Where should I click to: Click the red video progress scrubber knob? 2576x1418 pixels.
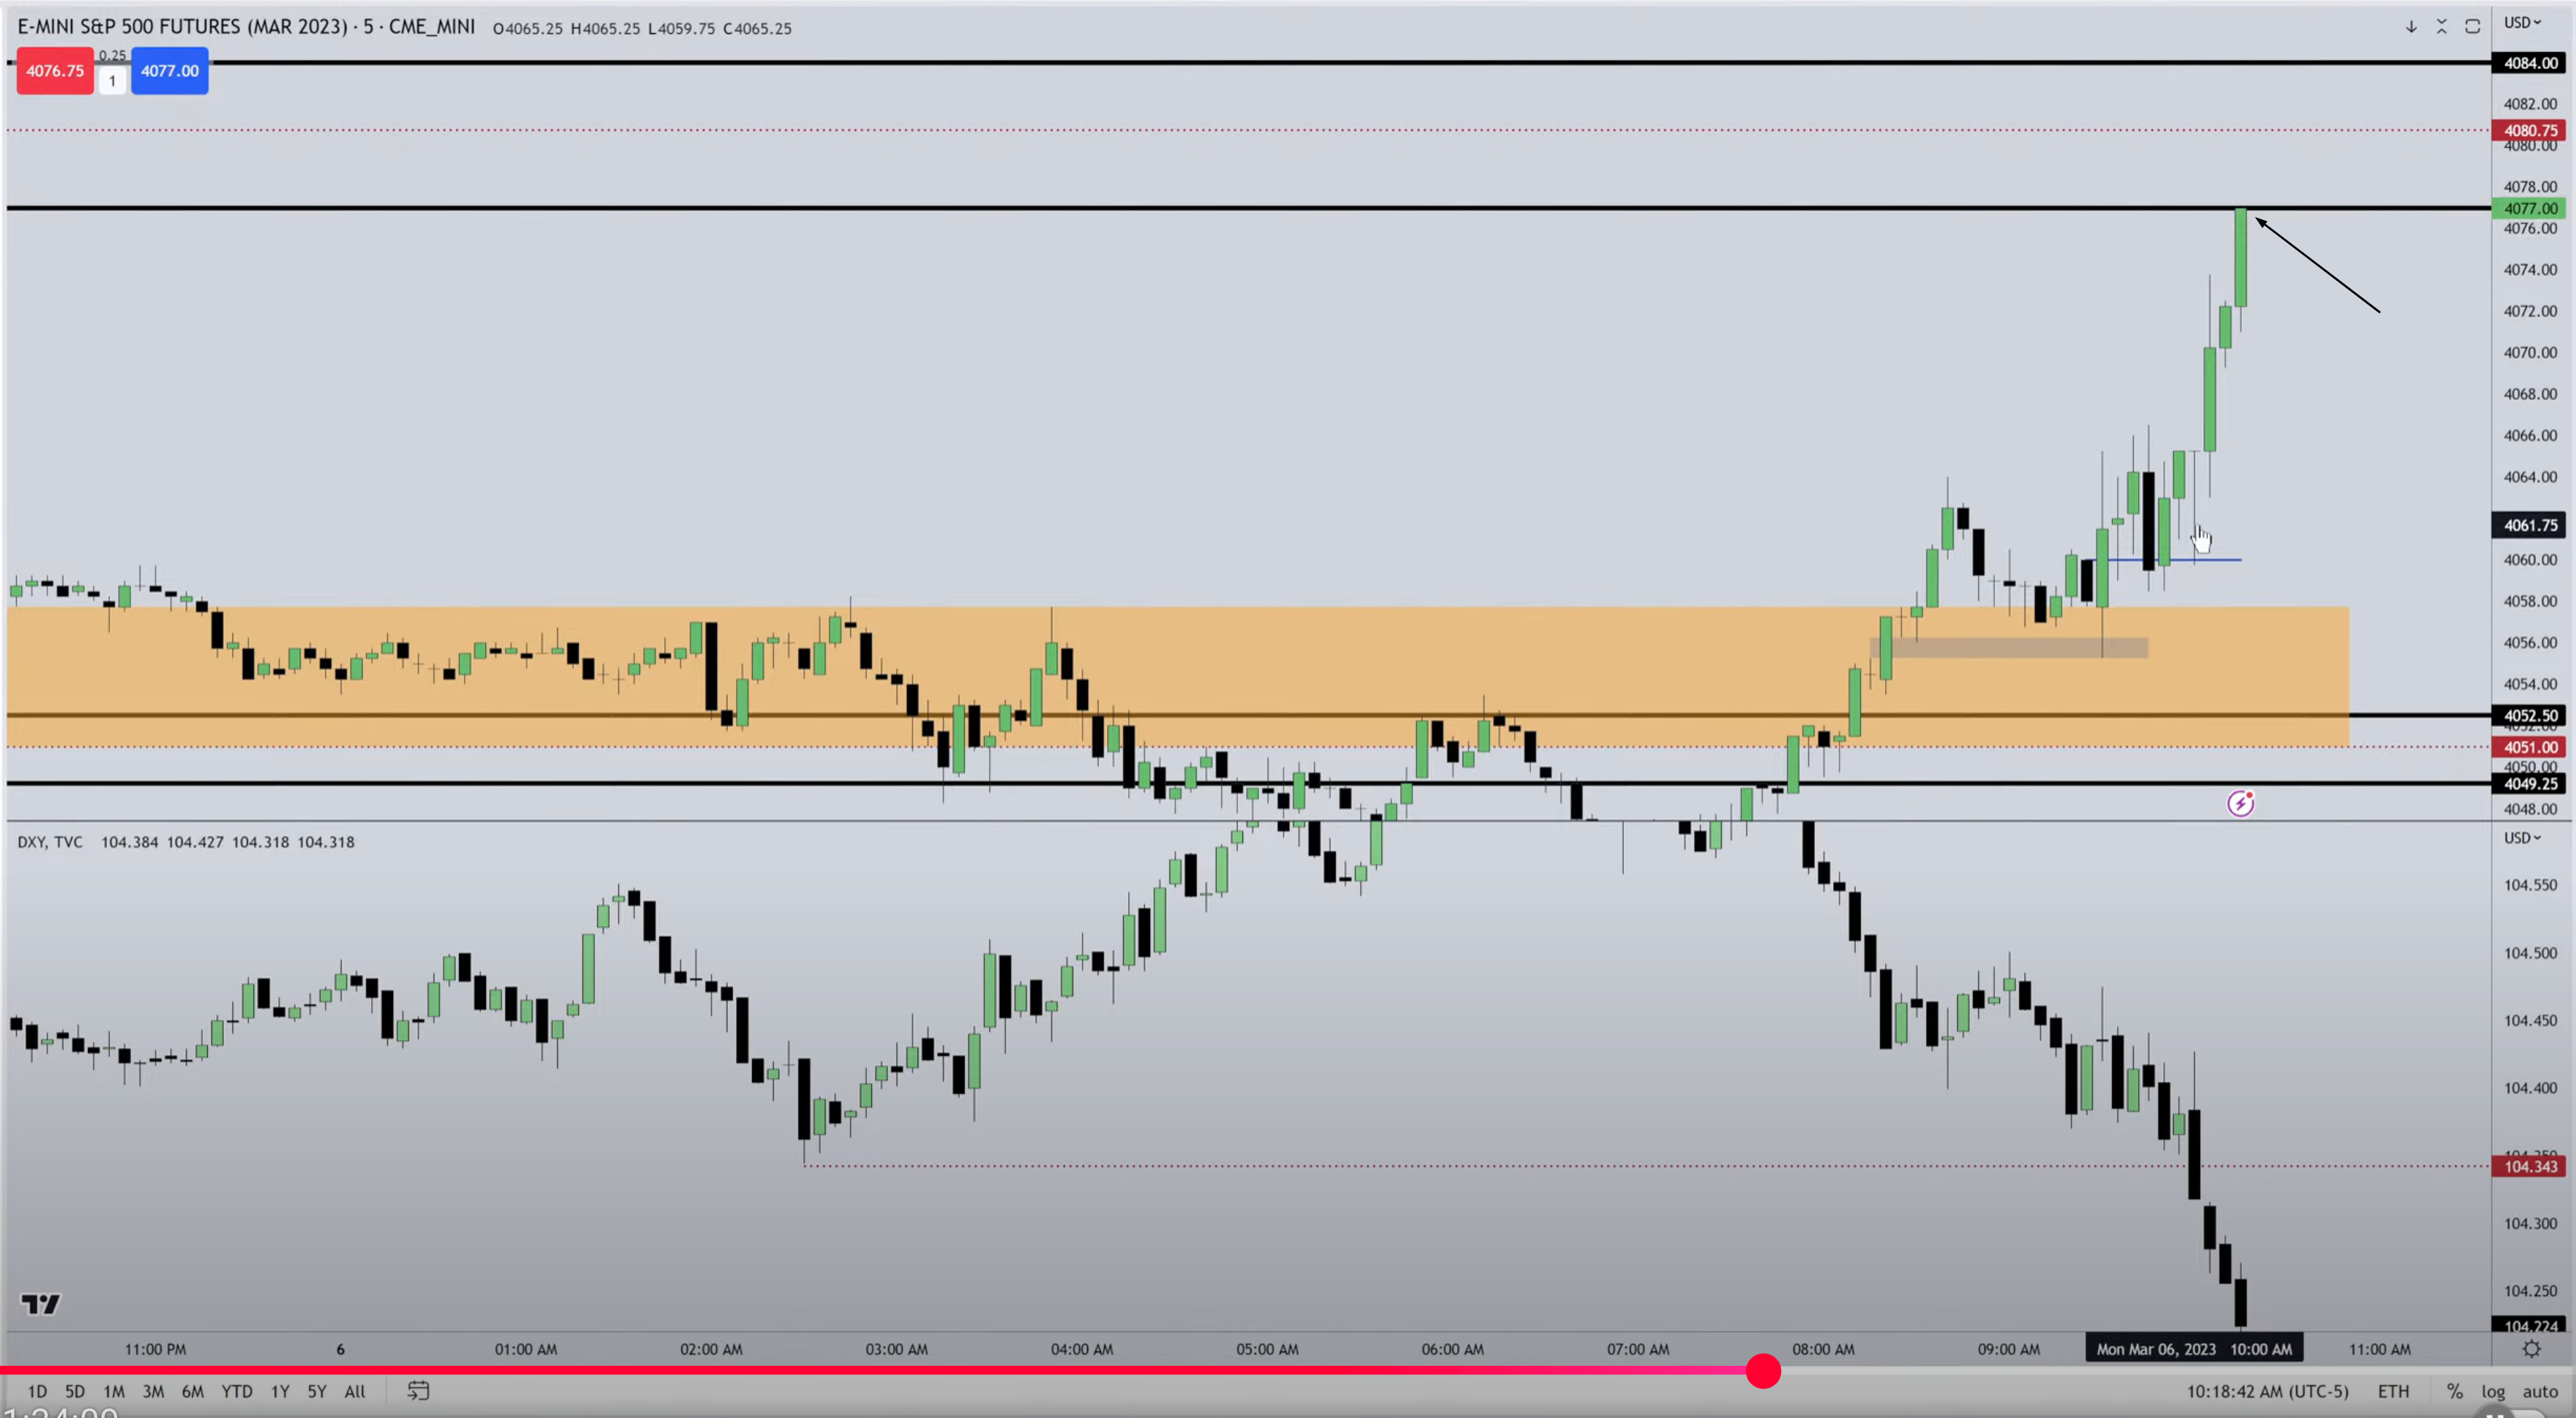tap(1763, 1370)
